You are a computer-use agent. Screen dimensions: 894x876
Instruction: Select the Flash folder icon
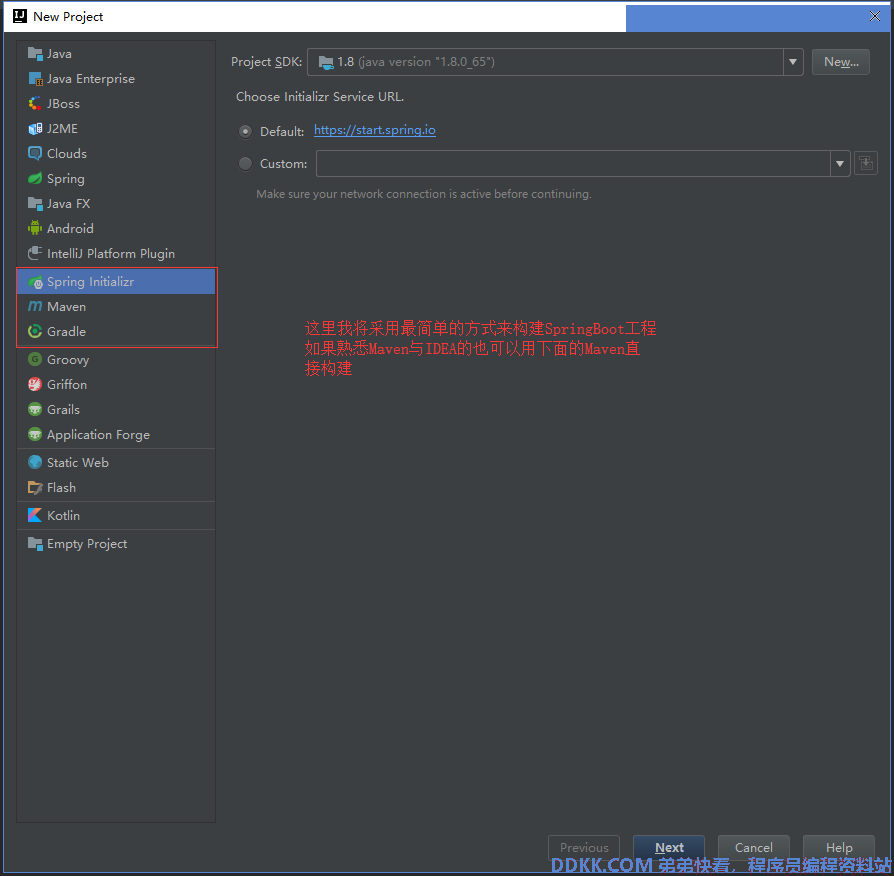point(35,488)
